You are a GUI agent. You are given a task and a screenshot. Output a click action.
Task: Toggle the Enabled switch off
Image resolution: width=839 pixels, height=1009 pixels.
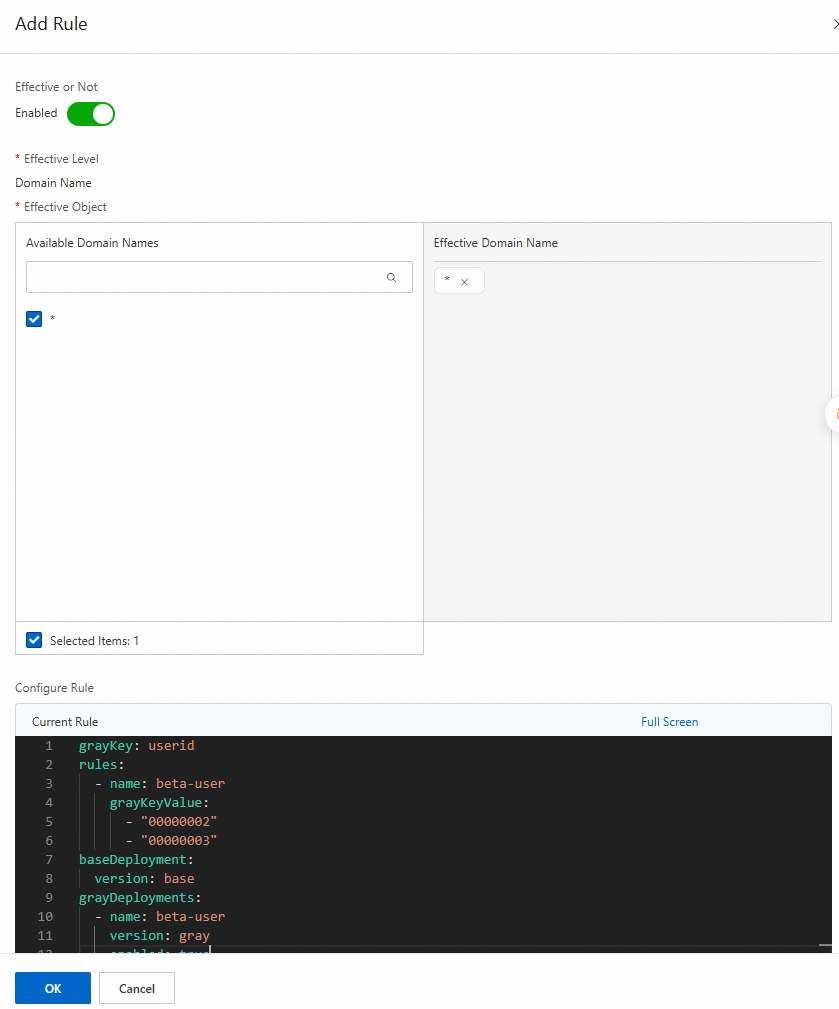point(91,114)
